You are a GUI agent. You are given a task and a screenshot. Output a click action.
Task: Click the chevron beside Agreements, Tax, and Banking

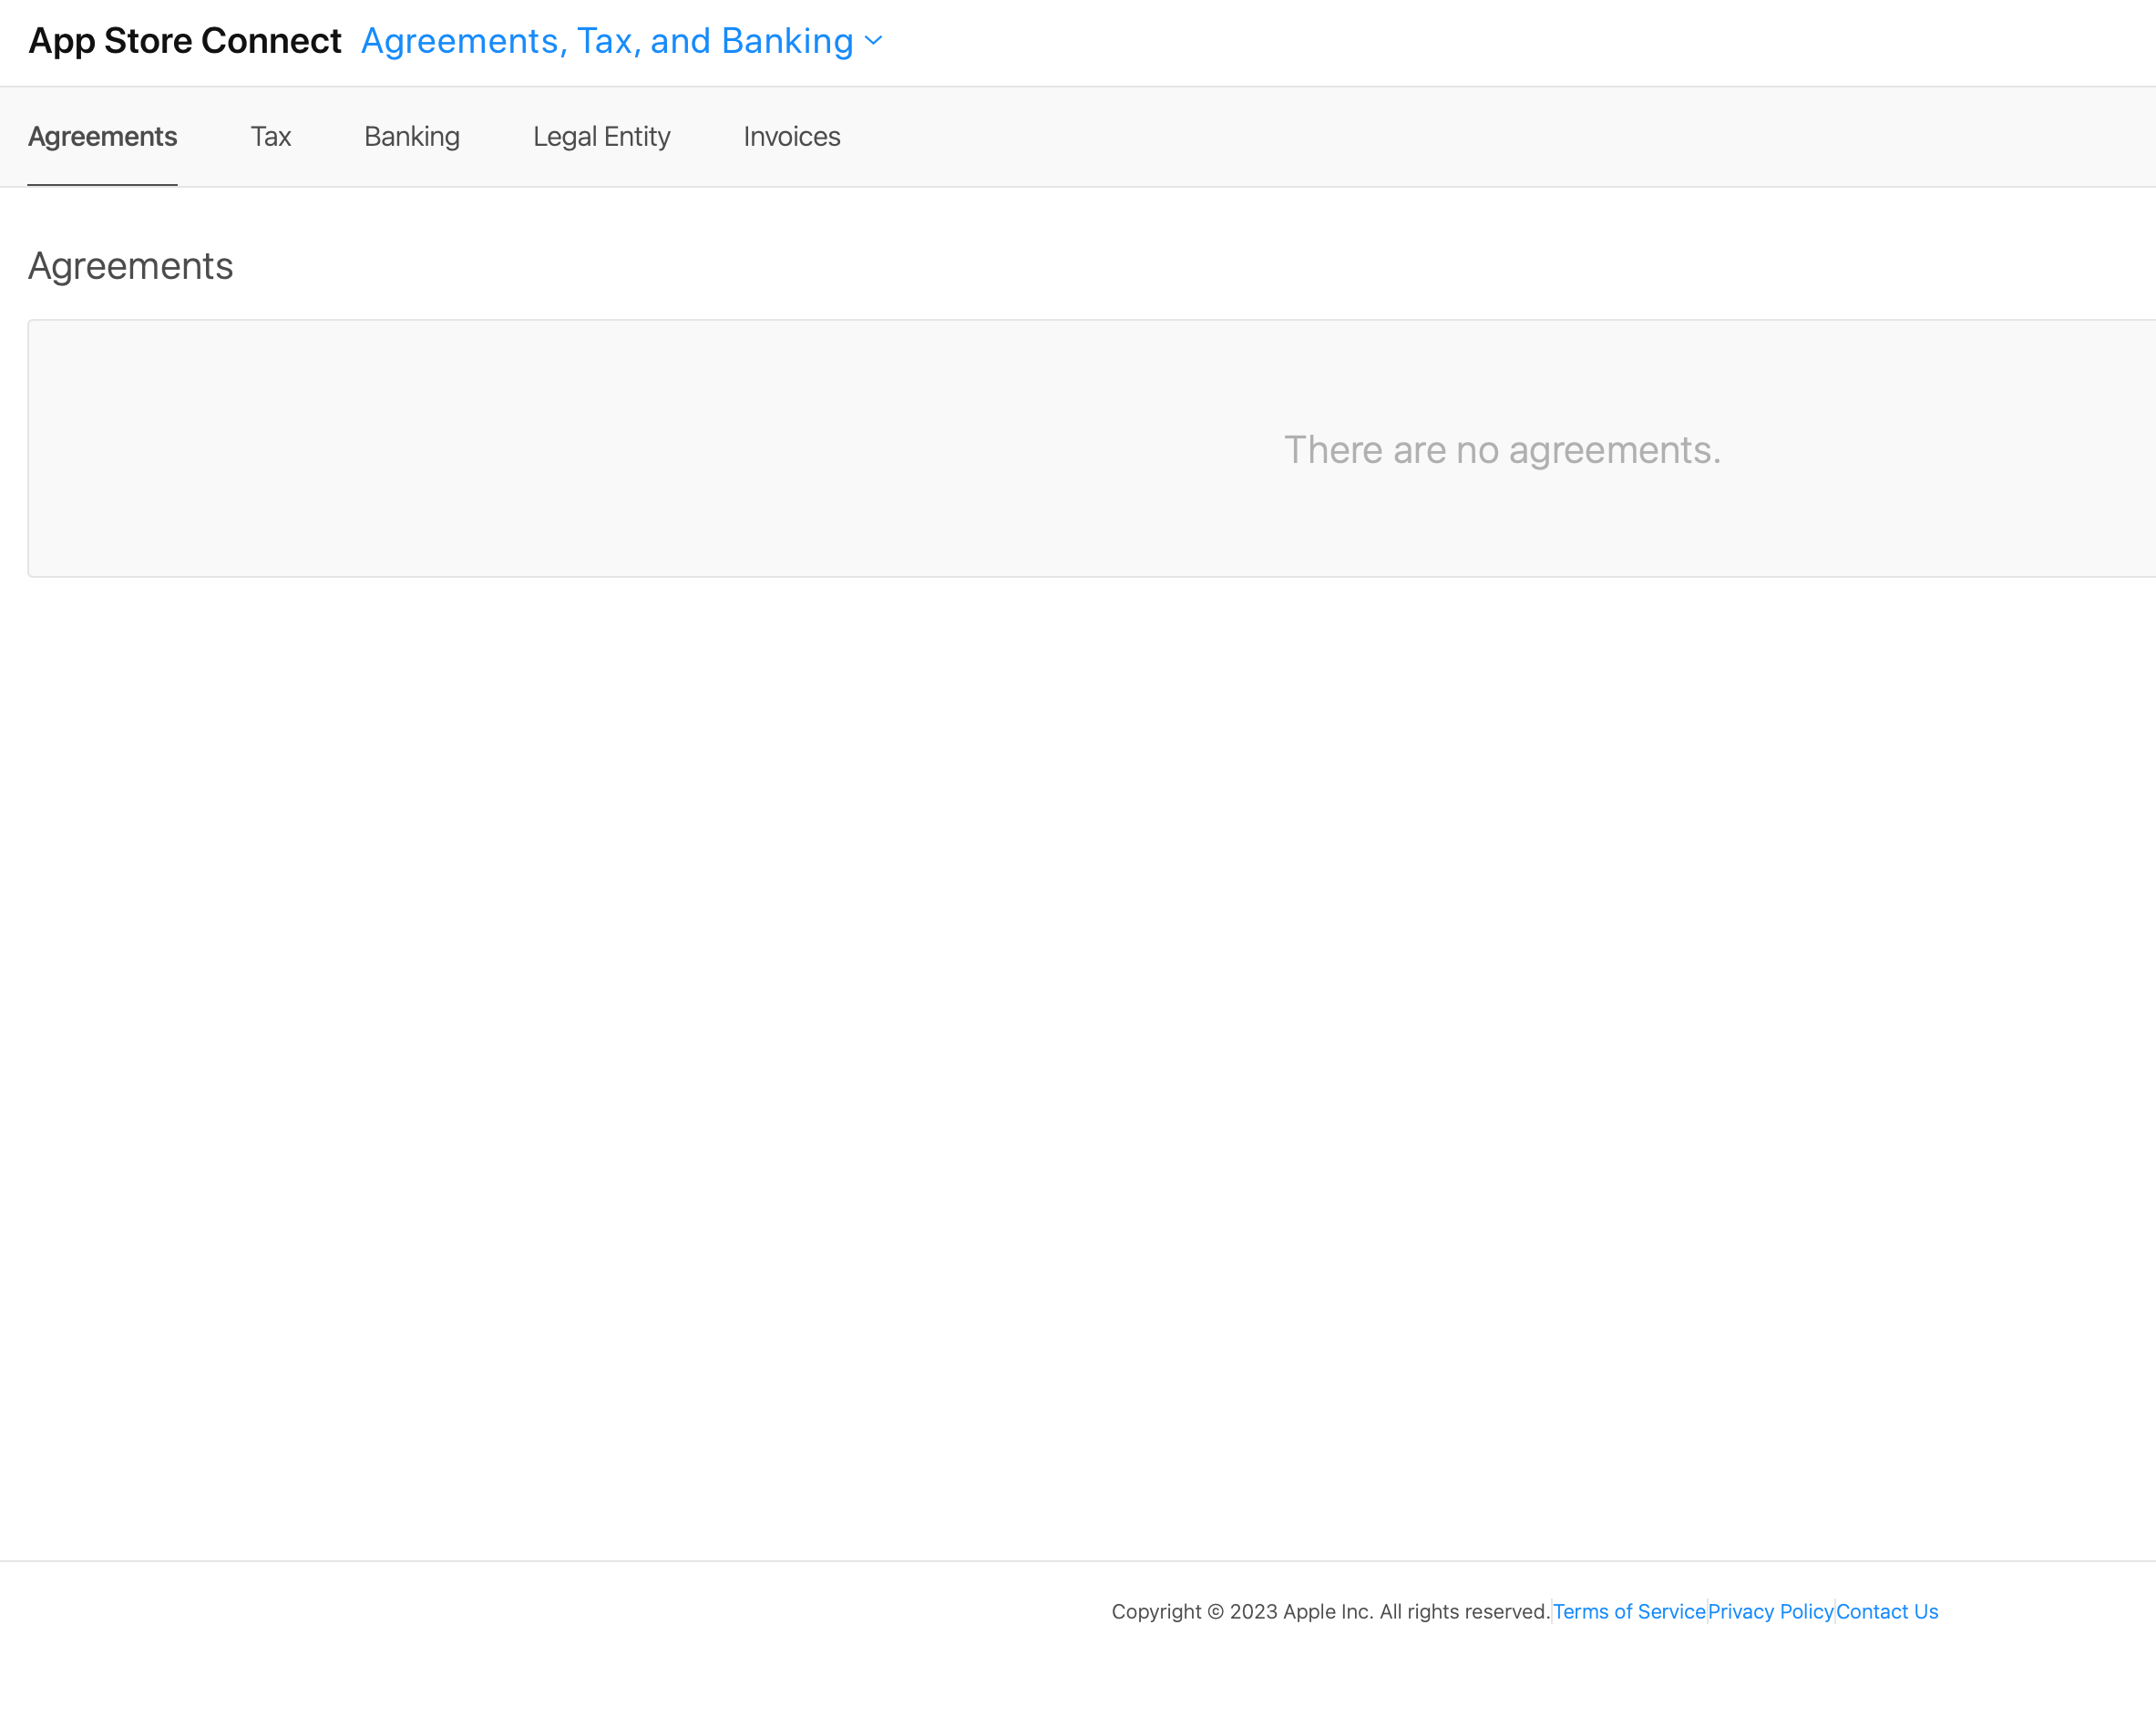[x=873, y=41]
